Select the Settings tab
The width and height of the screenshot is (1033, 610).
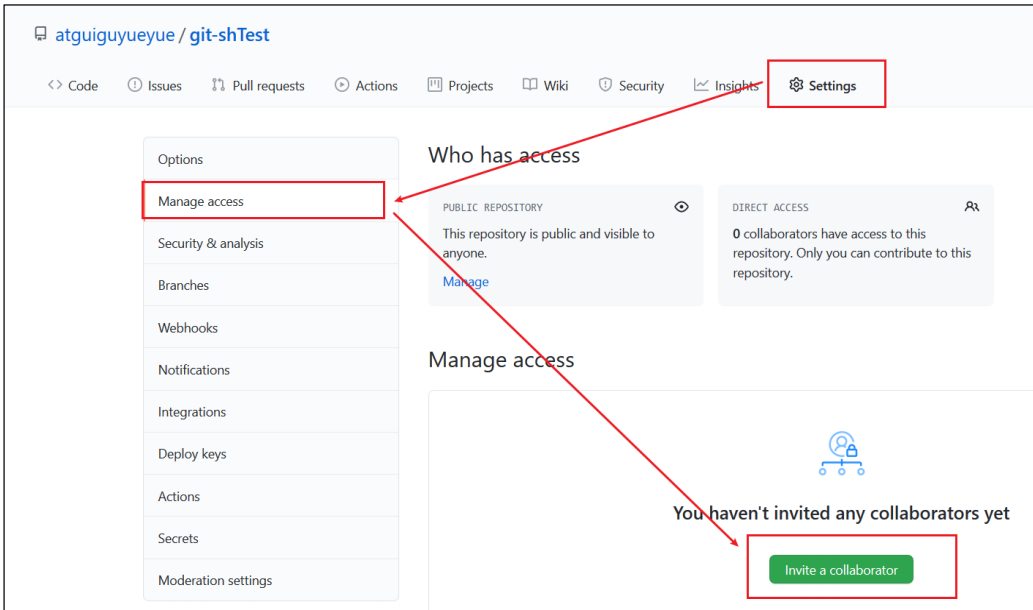coord(823,86)
